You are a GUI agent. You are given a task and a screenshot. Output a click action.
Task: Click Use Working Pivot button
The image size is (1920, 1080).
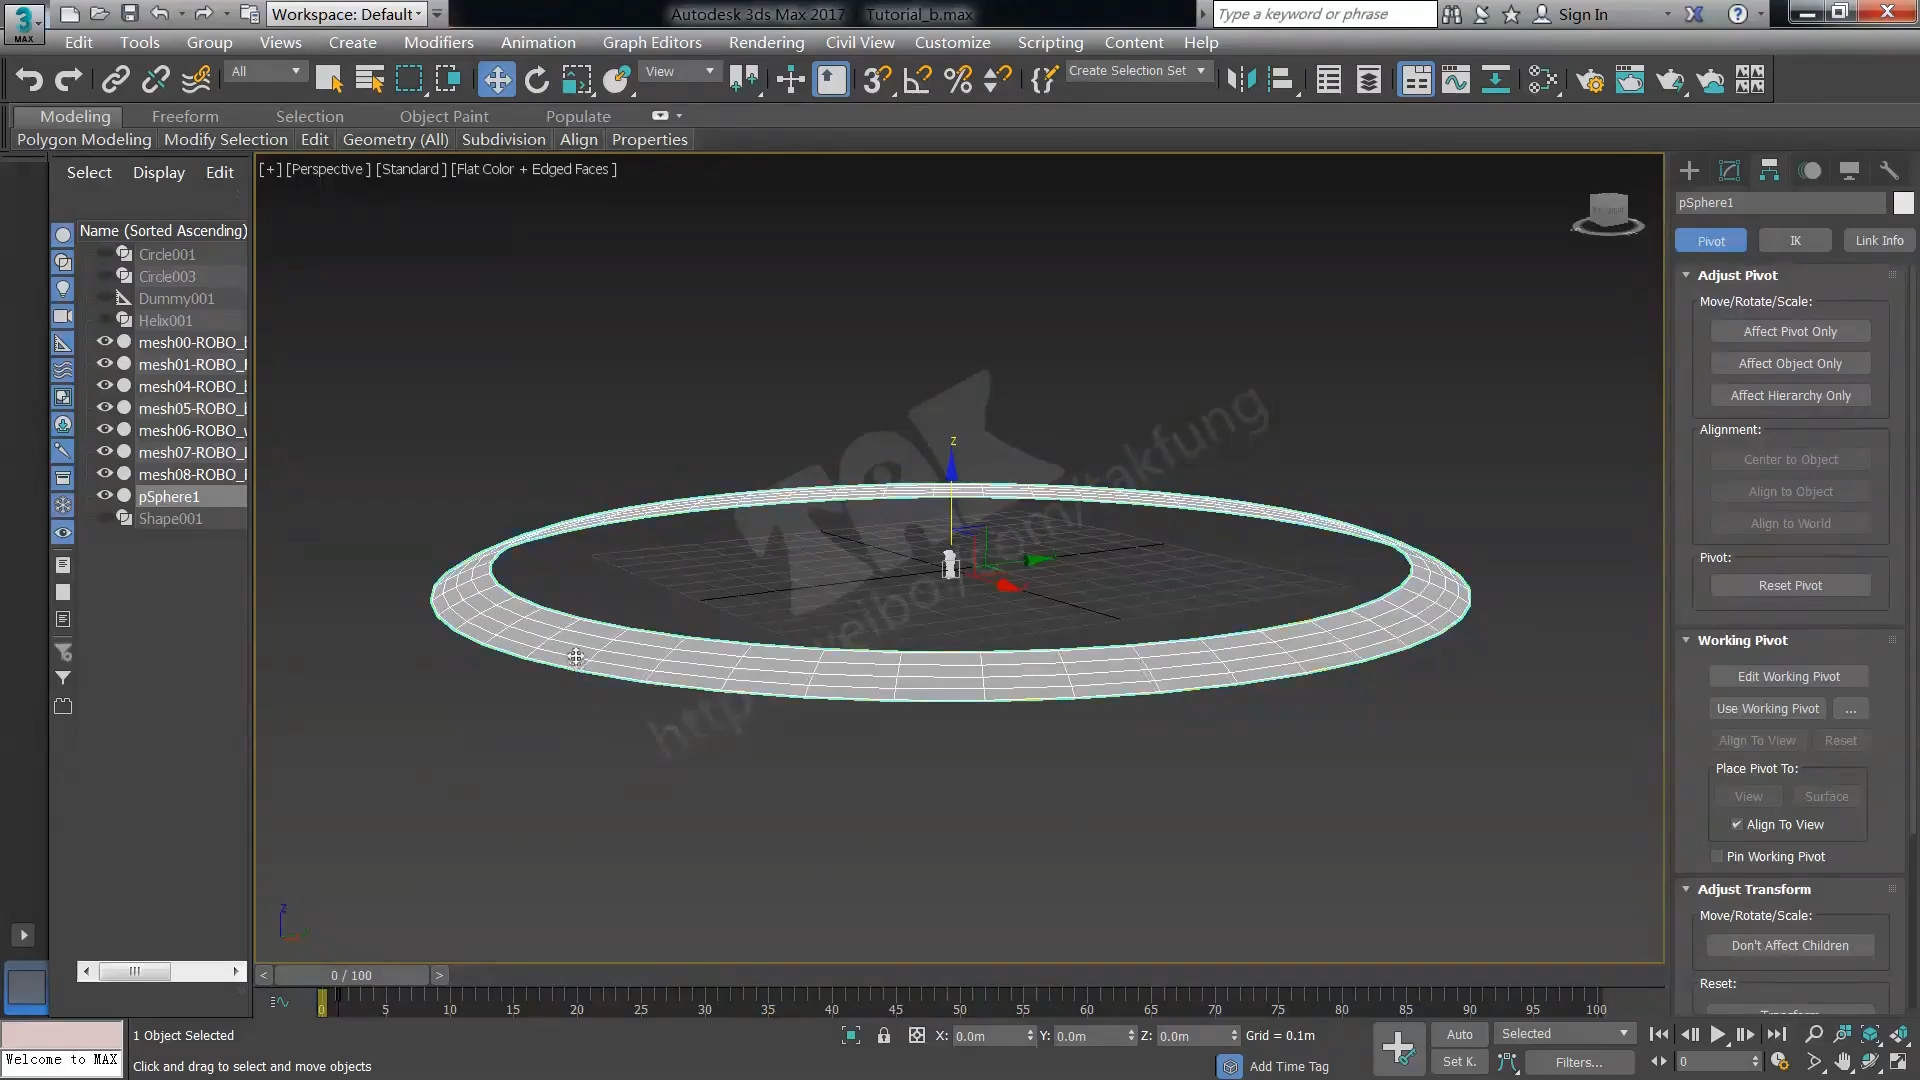point(1767,709)
